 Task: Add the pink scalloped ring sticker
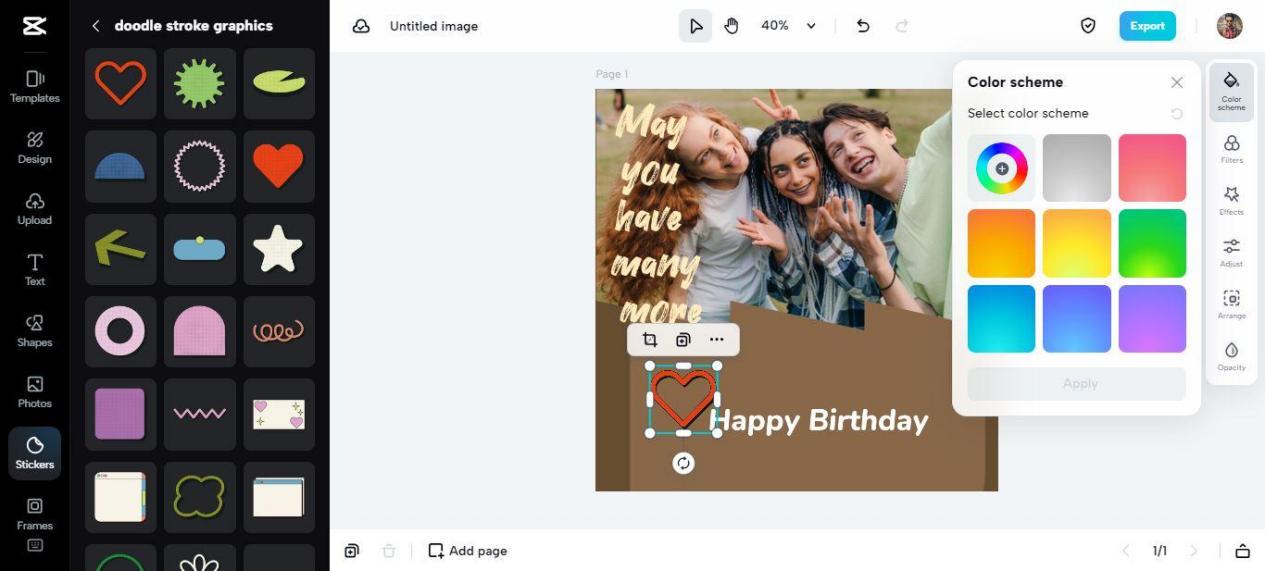pyautogui.click(x=200, y=166)
